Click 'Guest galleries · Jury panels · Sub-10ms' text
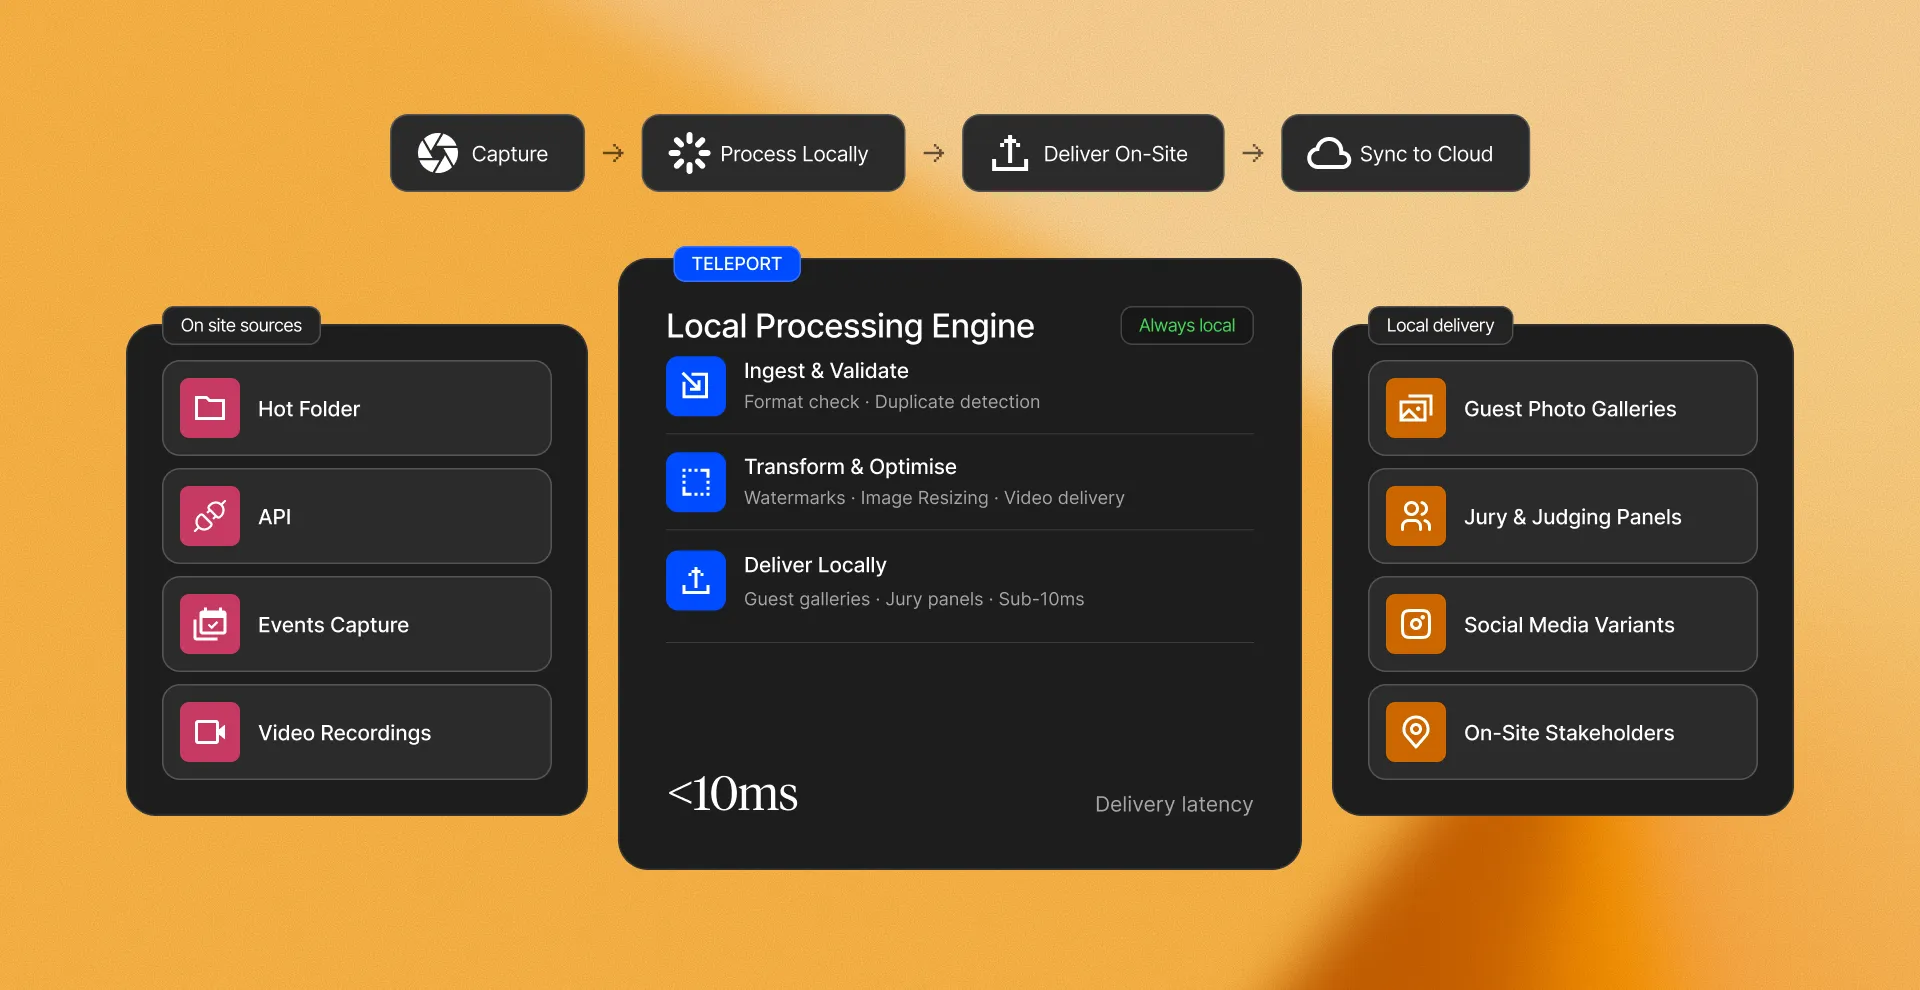Image resolution: width=1920 pixels, height=990 pixels. (x=914, y=599)
